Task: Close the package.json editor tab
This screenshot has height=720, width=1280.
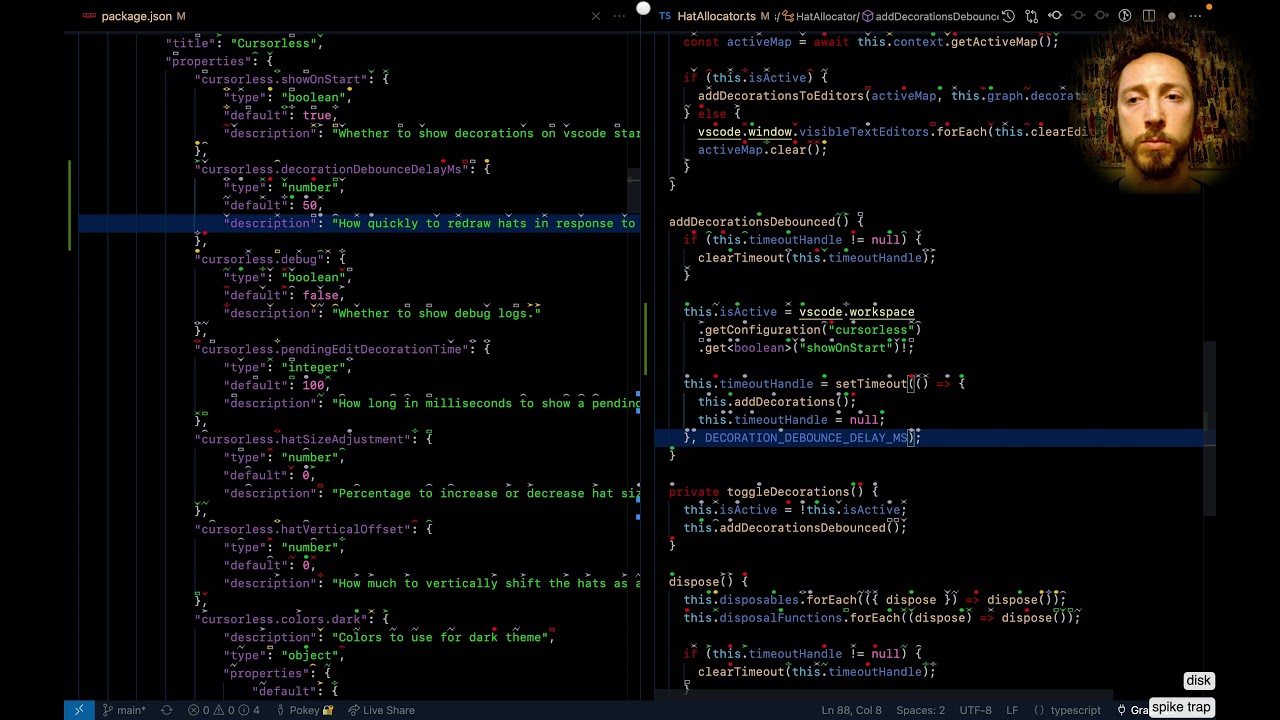Action: click(x=596, y=16)
